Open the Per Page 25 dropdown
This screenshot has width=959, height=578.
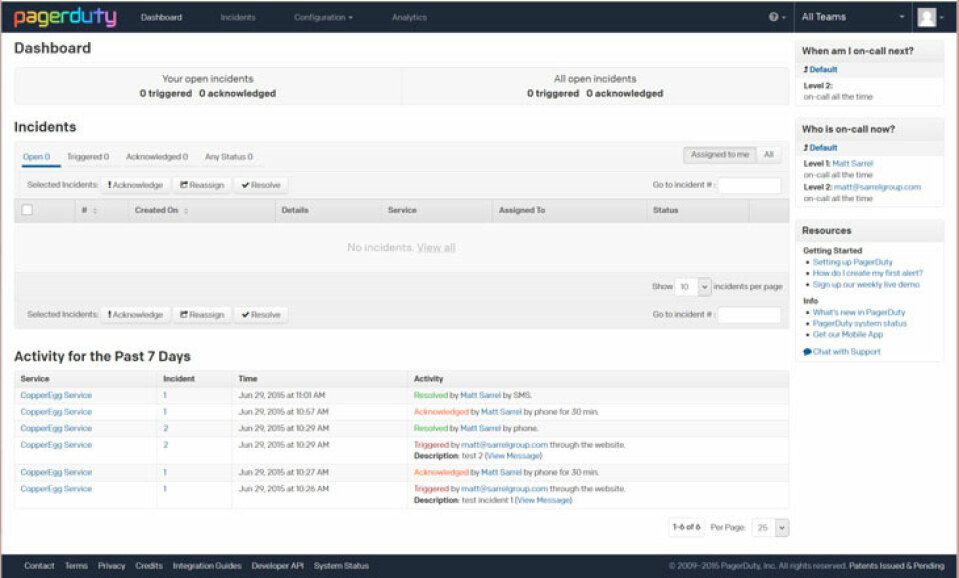coord(771,527)
